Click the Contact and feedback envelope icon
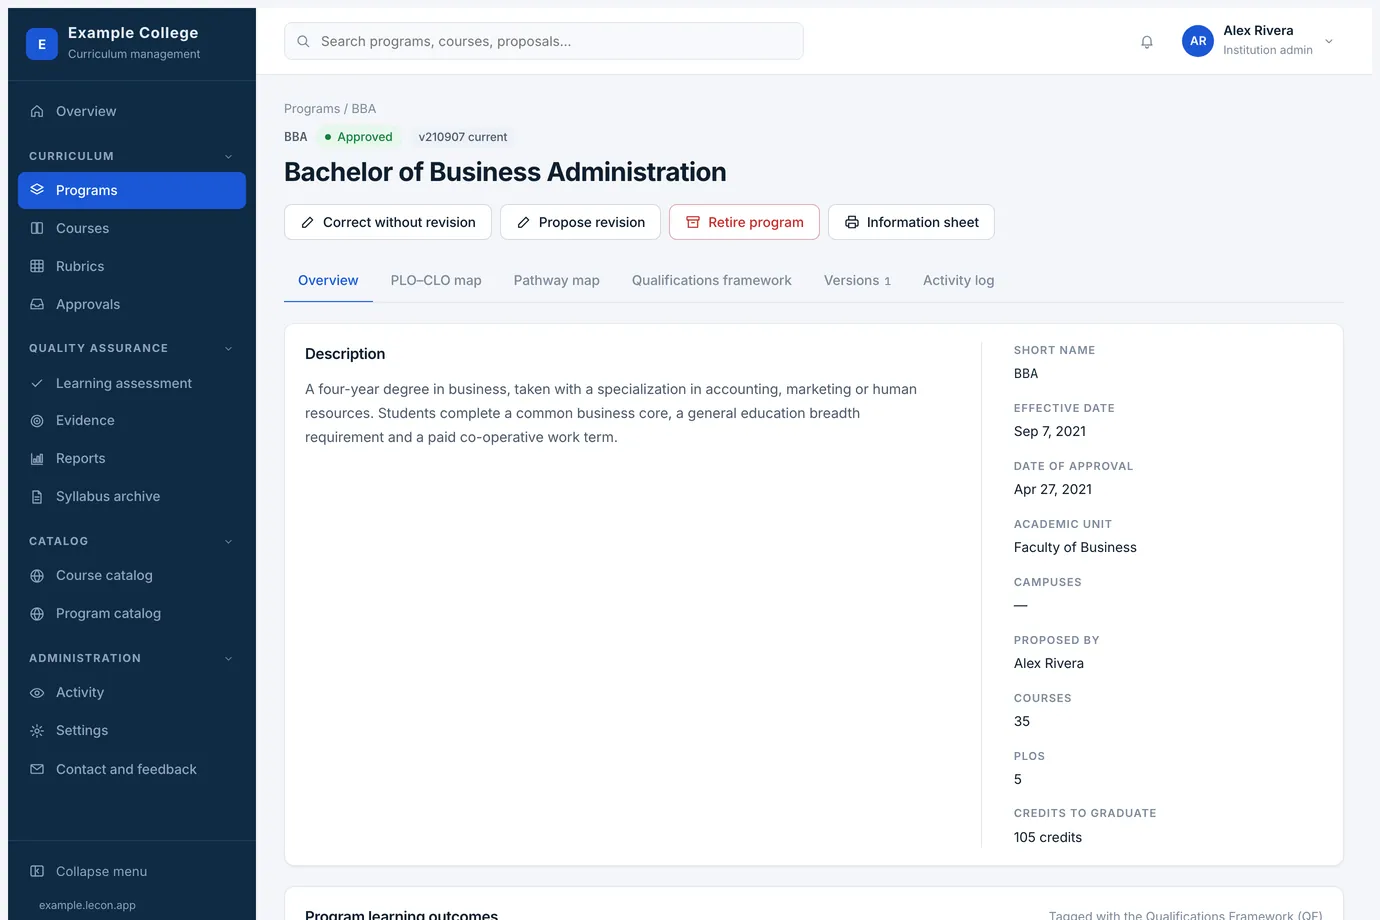The width and height of the screenshot is (1380, 920). coord(37,769)
